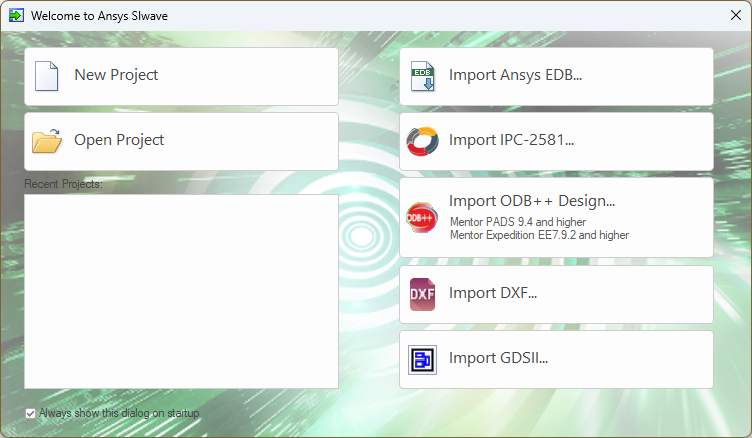Click the EDB file import icon
Viewport: 752px width, 438px height.
coord(422,76)
